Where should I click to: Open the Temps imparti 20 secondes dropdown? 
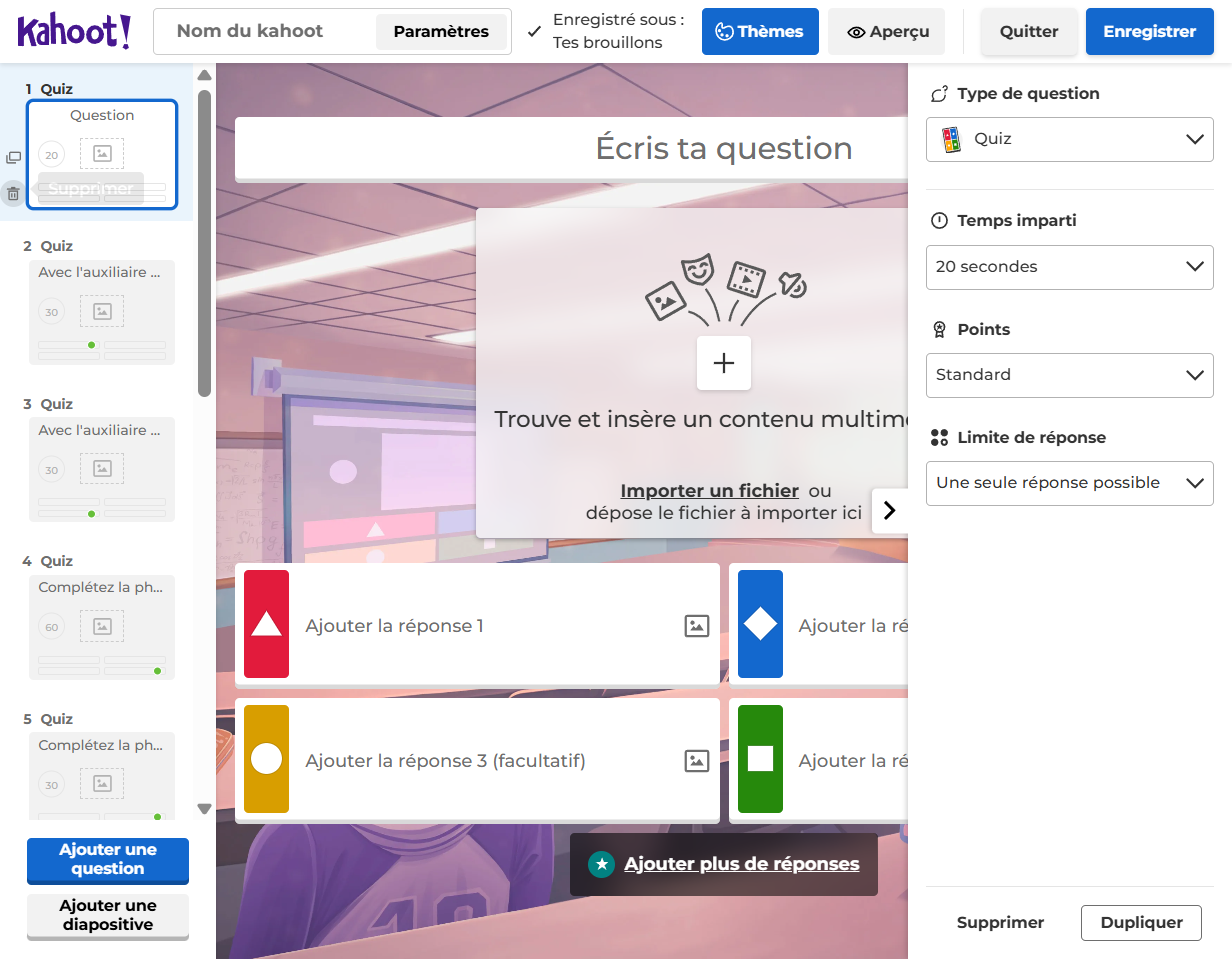pos(1070,267)
